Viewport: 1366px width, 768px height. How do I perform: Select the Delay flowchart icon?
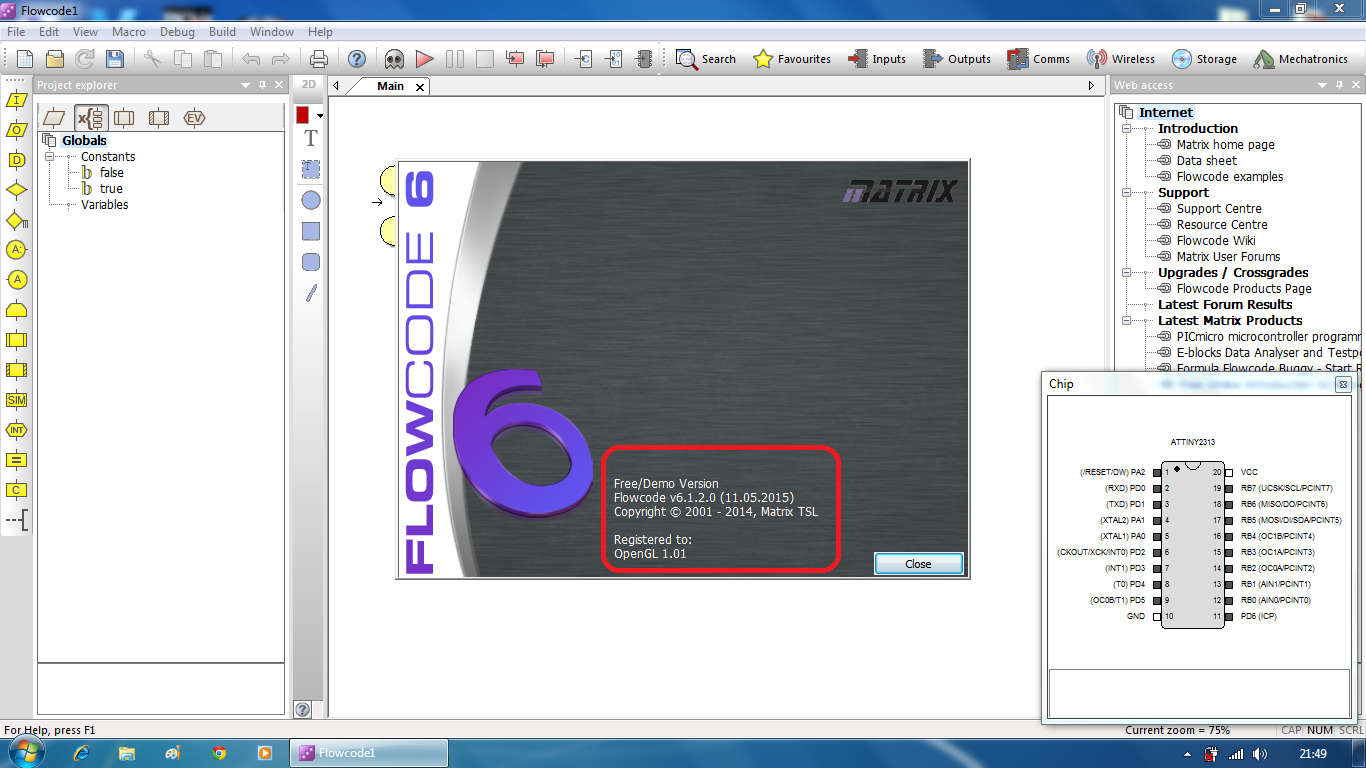pyautogui.click(x=16, y=160)
